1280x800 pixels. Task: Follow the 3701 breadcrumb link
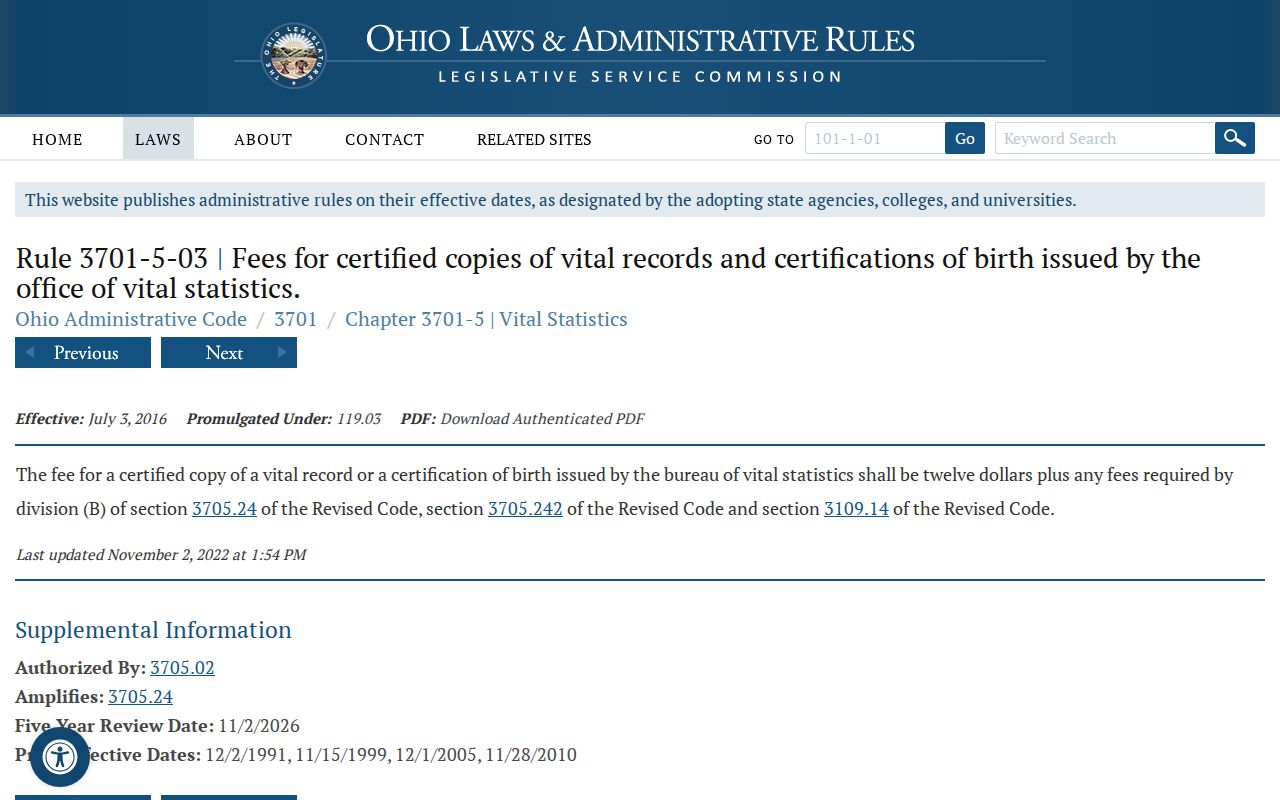pos(296,319)
